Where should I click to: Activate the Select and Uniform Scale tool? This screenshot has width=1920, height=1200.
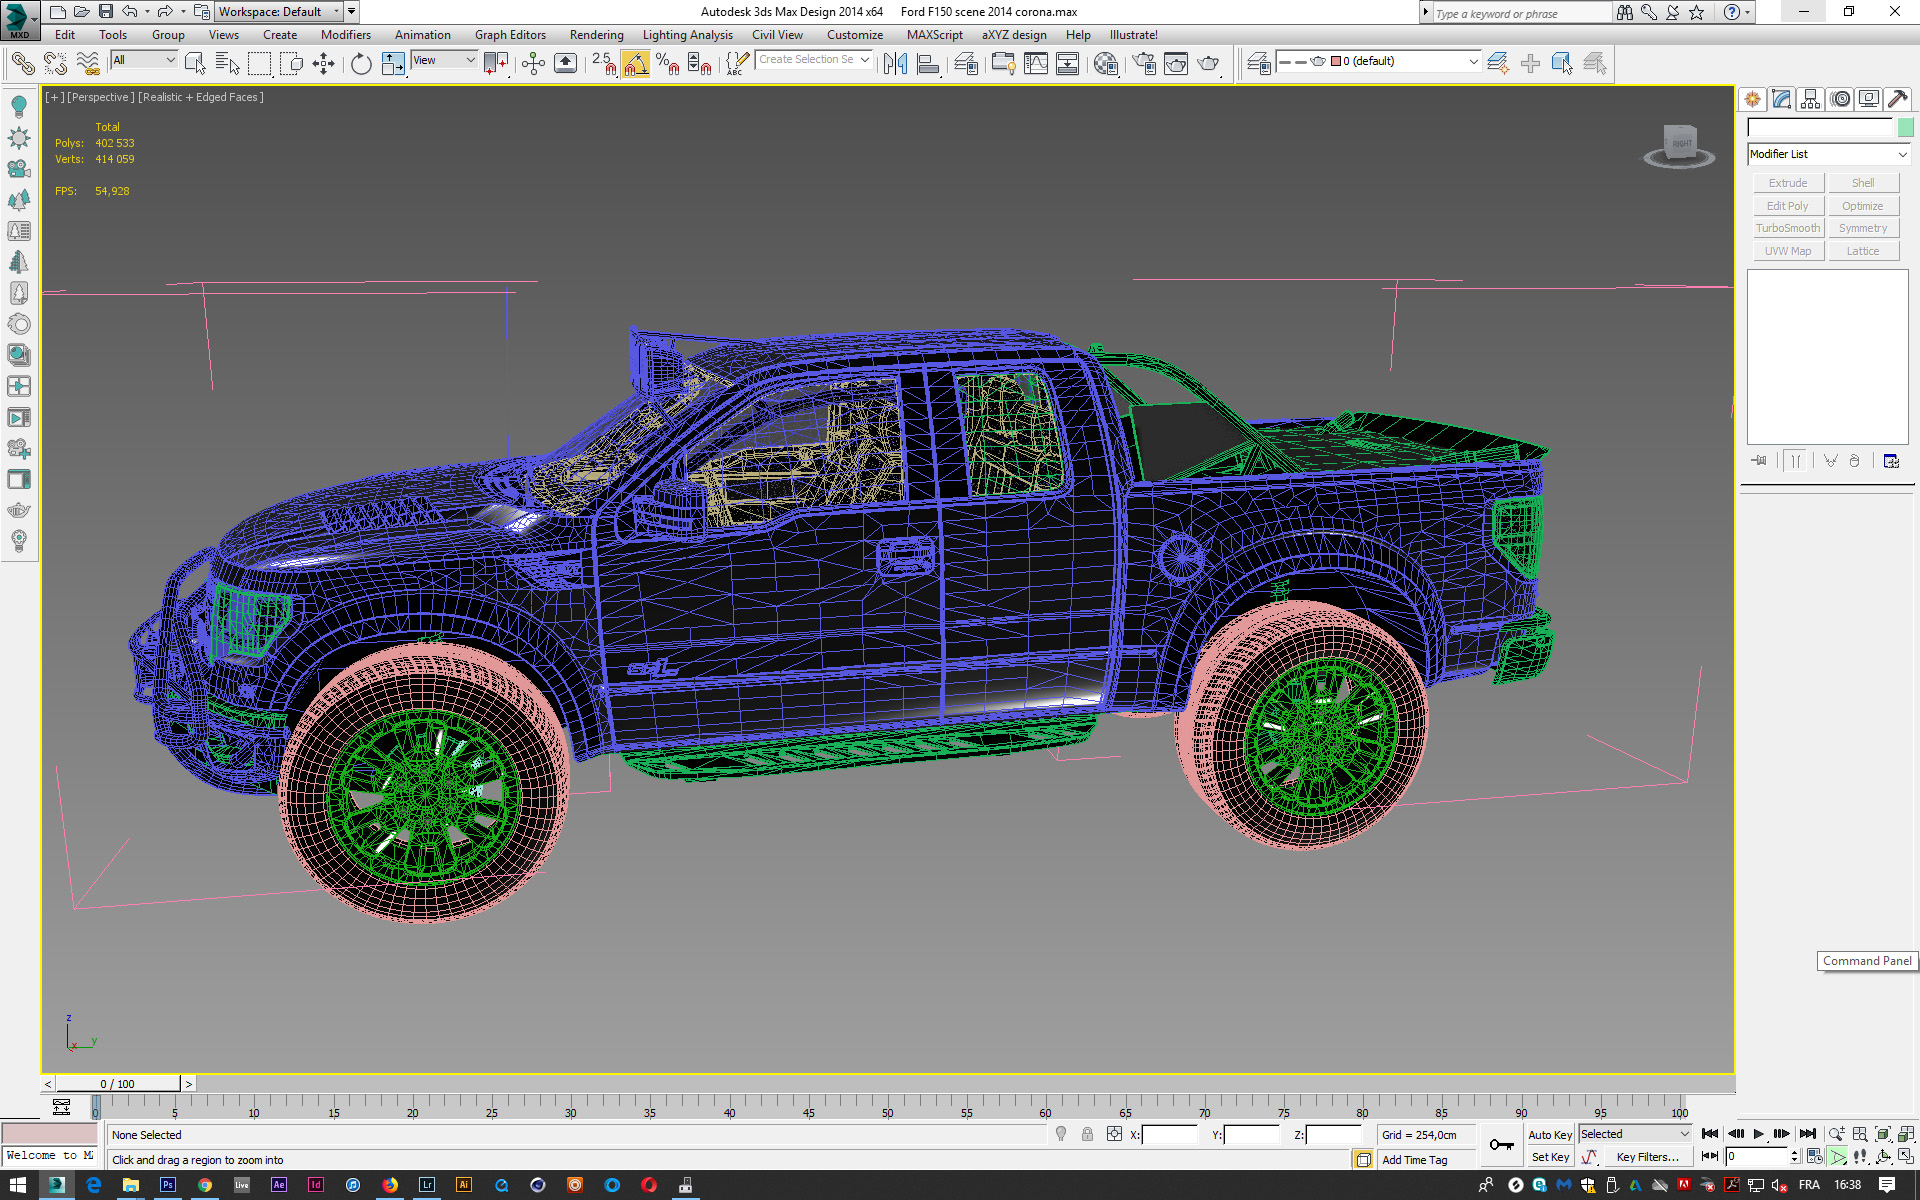tap(393, 64)
